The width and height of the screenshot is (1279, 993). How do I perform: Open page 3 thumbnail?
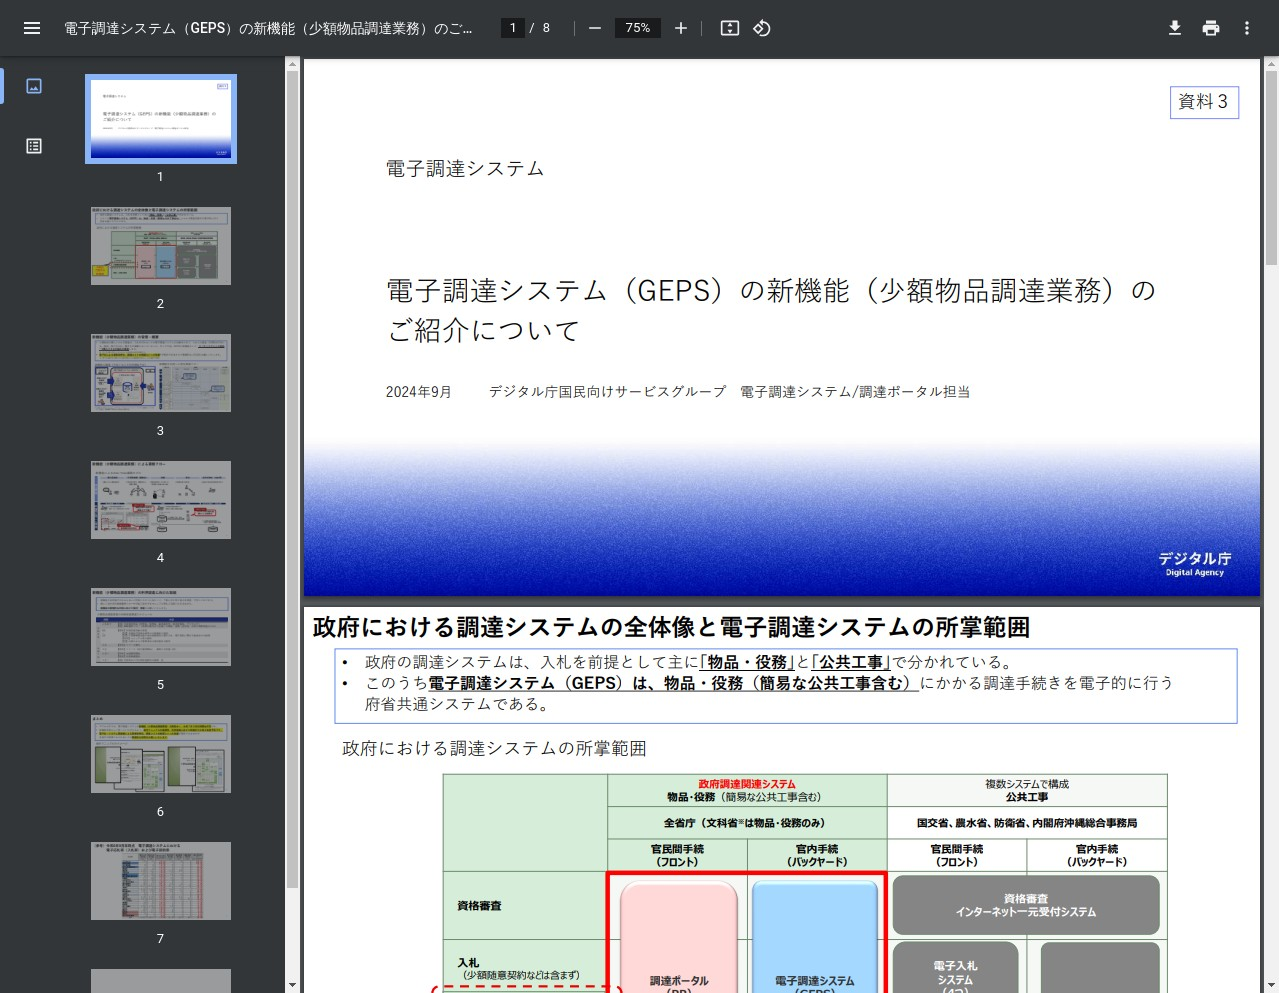(x=161, y=373)
